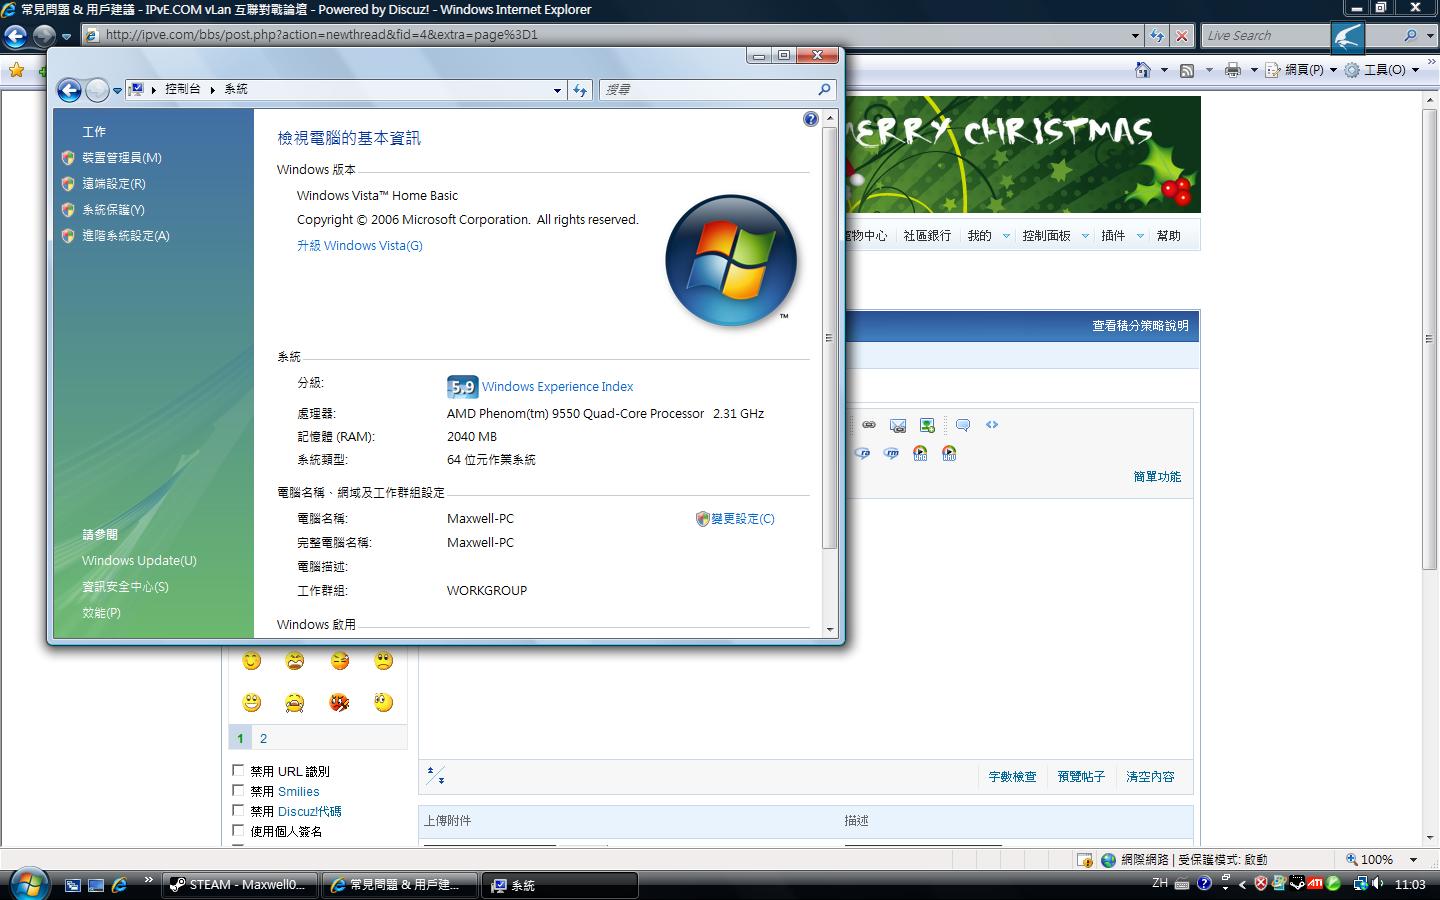Open the 幫助 forum menu item
This screenshot has width=1440, height=900.
click(x=1169, y=236)
